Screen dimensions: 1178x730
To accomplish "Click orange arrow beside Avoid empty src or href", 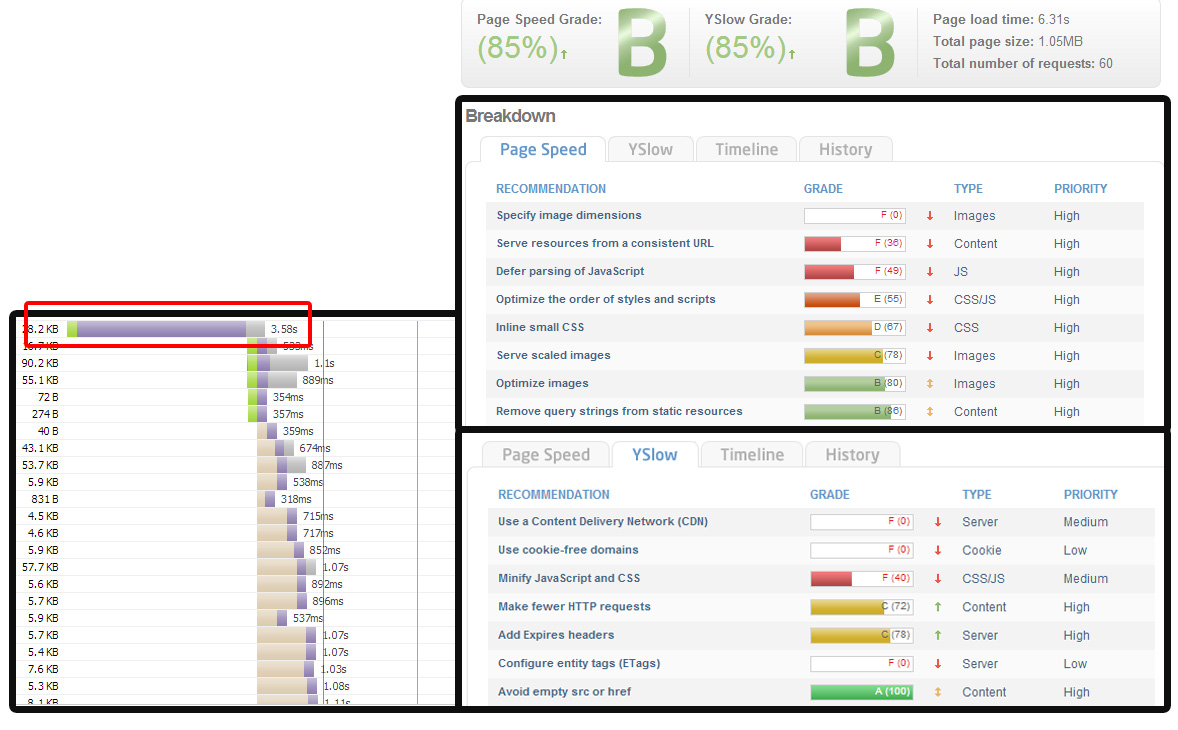I will (x=938, y=692).
